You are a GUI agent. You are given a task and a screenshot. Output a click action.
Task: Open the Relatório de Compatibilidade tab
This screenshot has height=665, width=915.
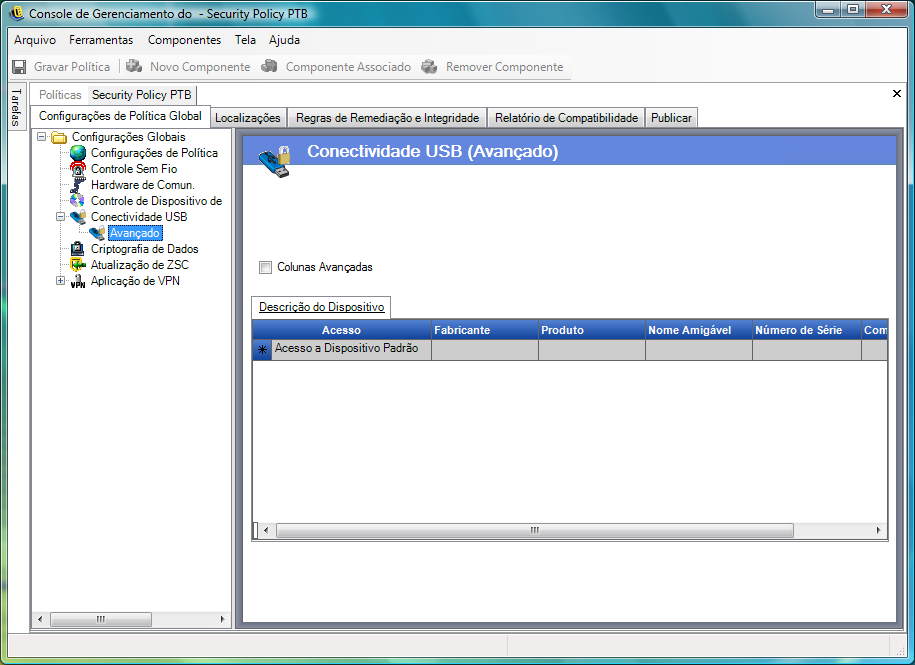click(567, 118)
